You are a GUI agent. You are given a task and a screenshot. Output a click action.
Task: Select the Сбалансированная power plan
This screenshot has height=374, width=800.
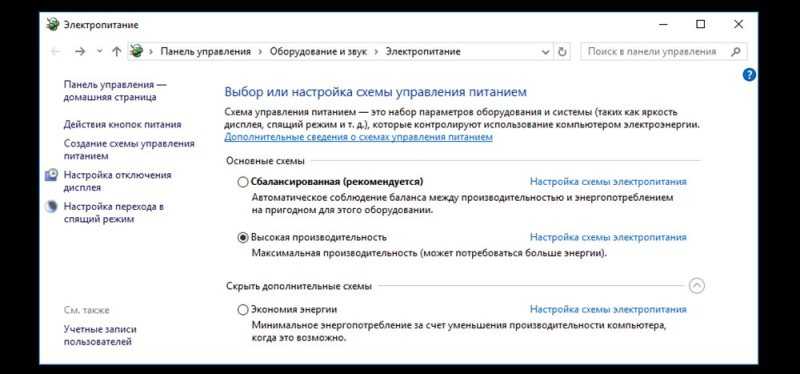pos(243,182)
